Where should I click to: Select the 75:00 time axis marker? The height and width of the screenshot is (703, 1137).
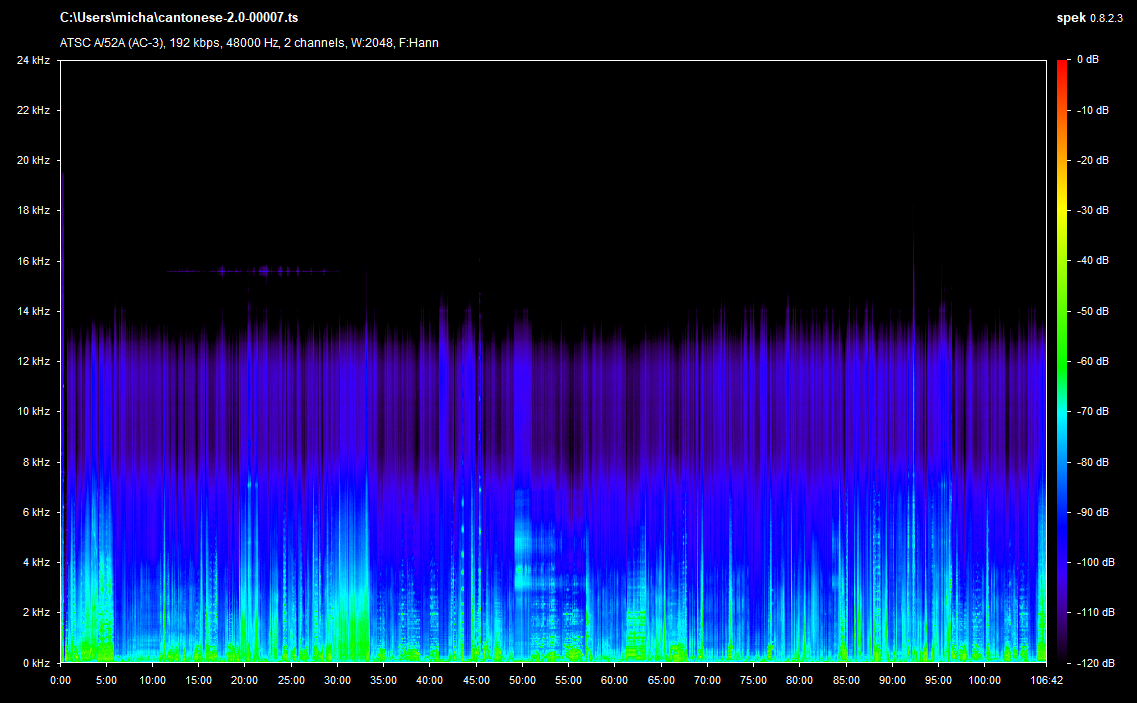coord(753,681)
